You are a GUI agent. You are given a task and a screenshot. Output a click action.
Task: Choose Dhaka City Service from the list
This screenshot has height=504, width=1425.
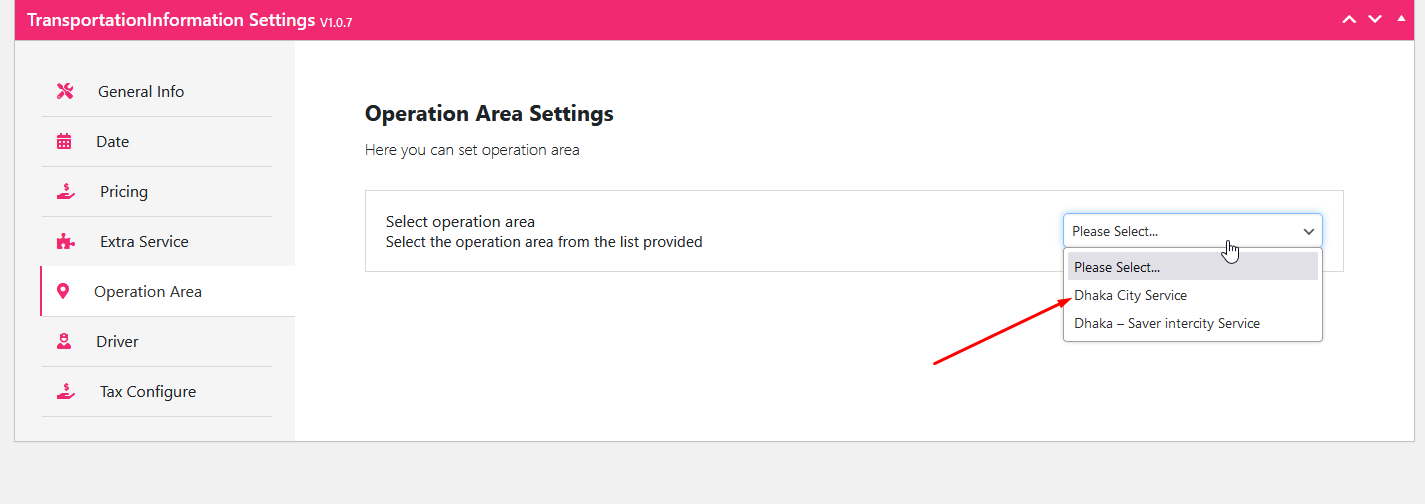click(1130, 296)
